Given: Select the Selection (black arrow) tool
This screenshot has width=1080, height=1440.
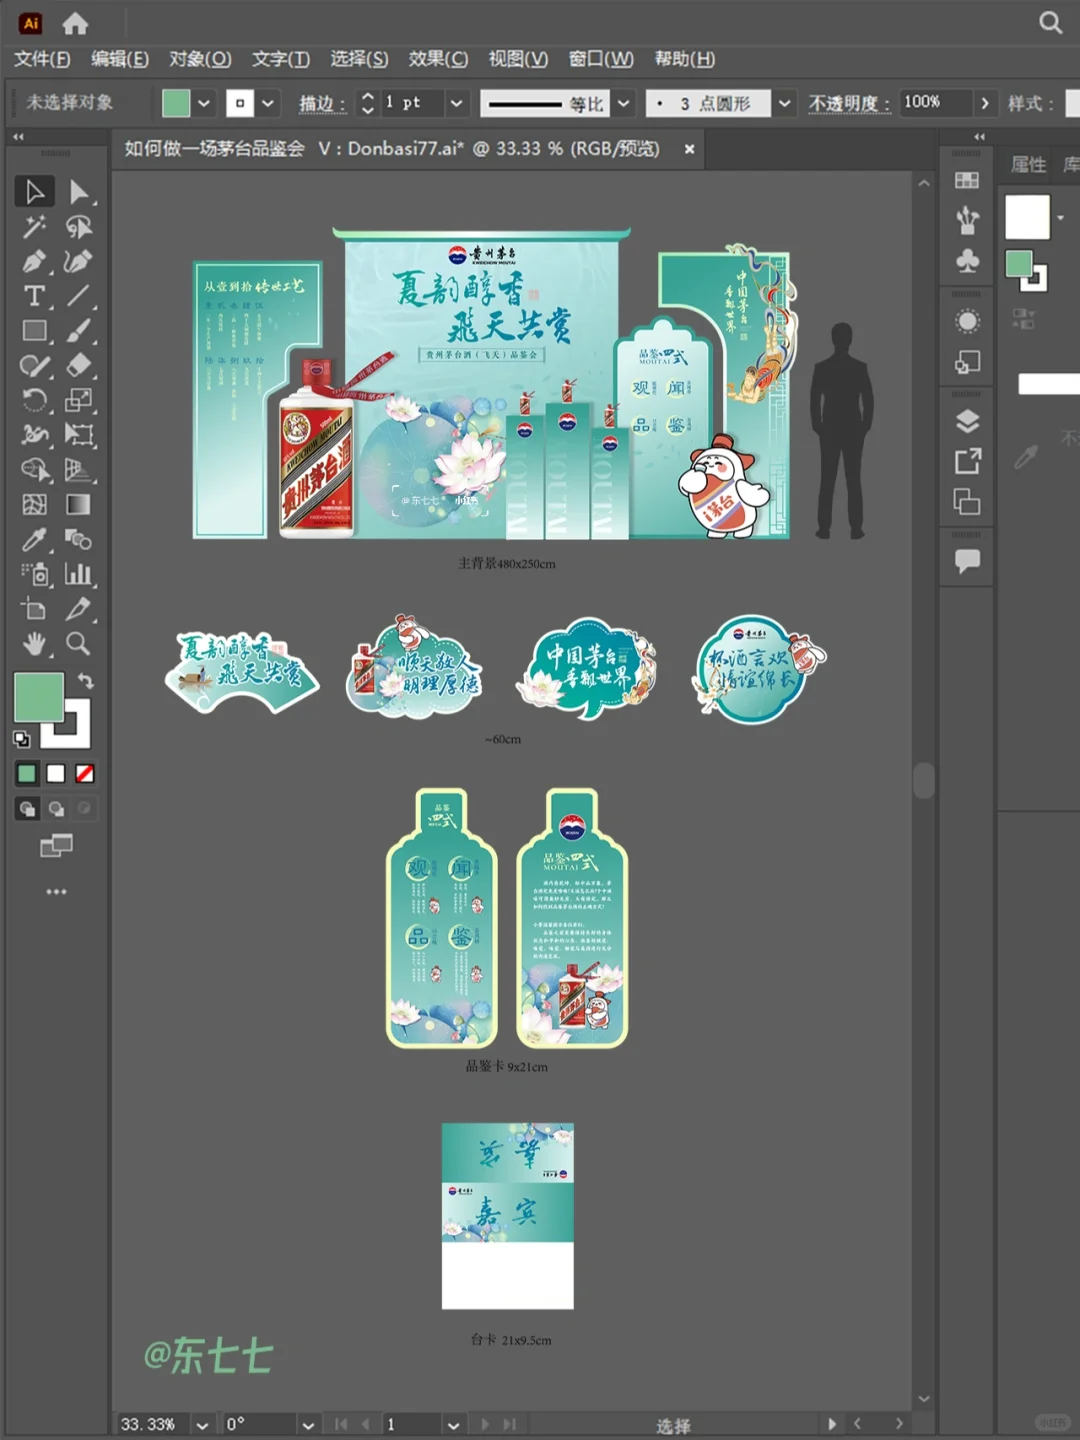Looking at the screenshot, I should point(34,191).
